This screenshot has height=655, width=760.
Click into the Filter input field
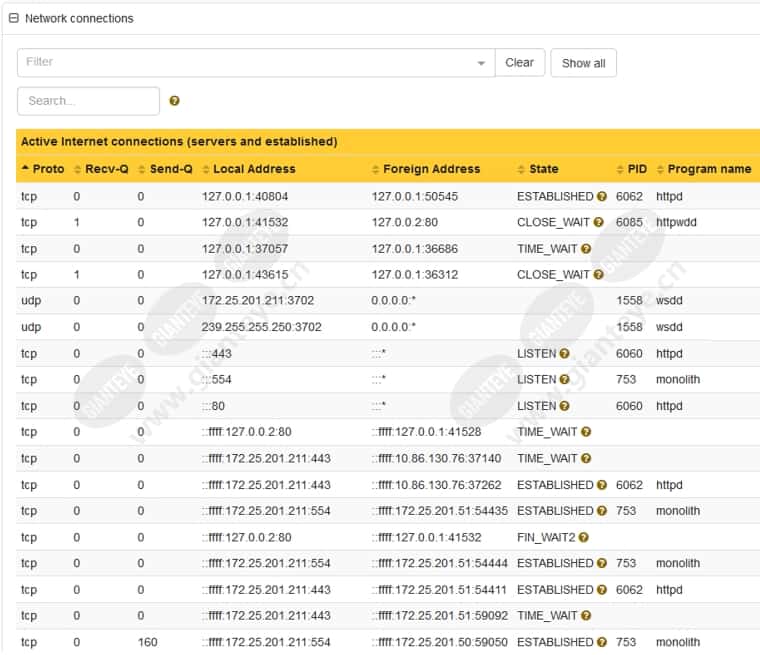tap(245, 63)
